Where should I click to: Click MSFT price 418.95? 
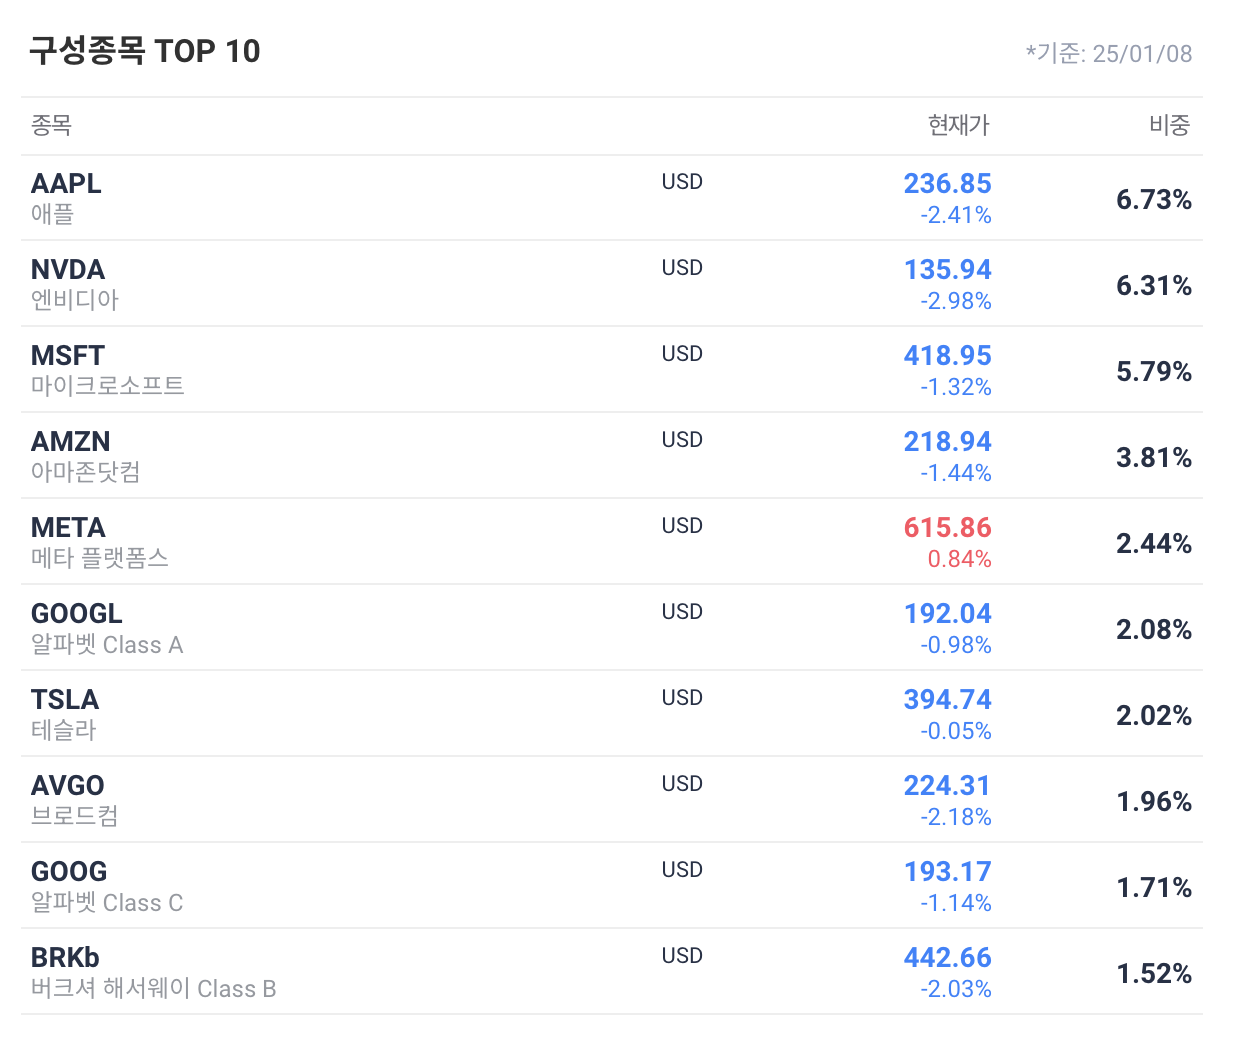click(947, 355)
